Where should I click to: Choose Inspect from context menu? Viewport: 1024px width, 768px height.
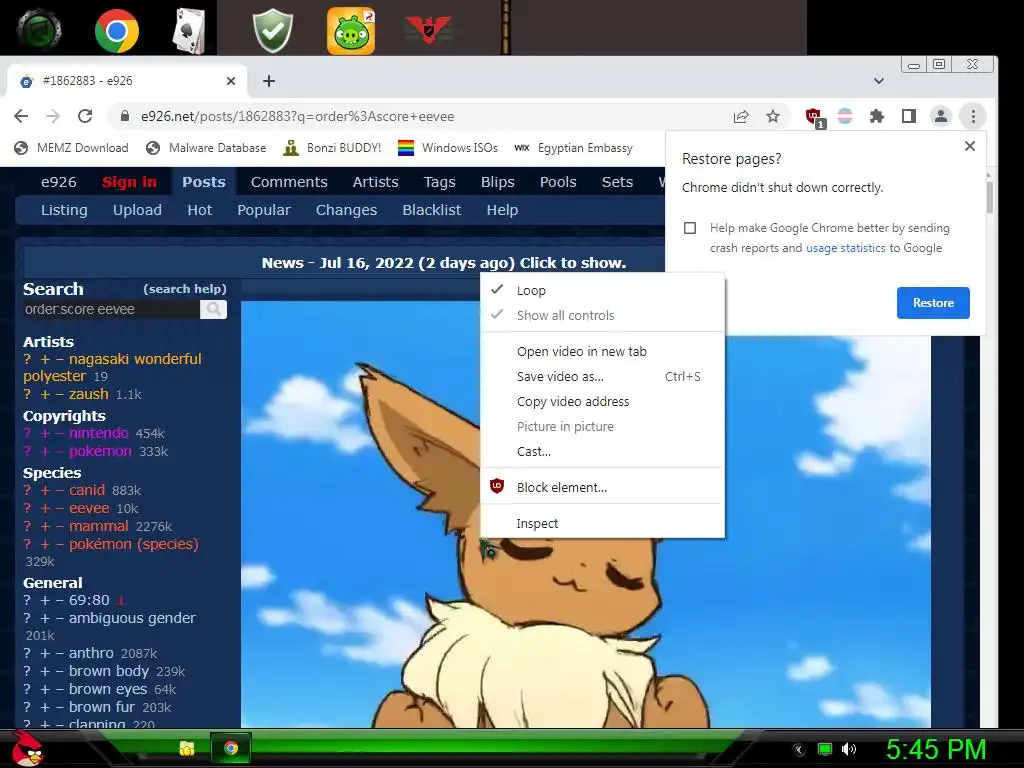(x=602, y=523)
